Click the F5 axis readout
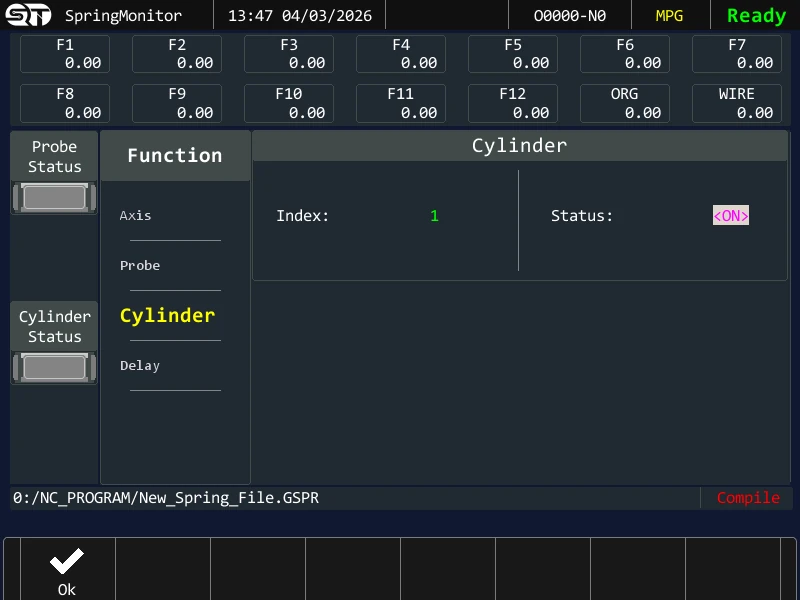 [513, 54]
